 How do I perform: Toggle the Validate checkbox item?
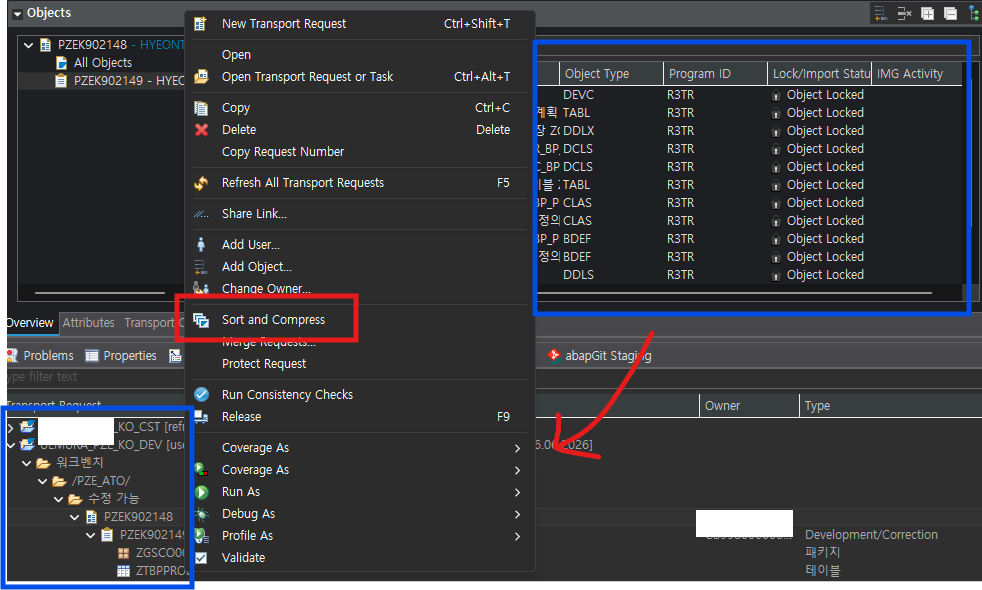pyautogui.click(x=201, y=557)
